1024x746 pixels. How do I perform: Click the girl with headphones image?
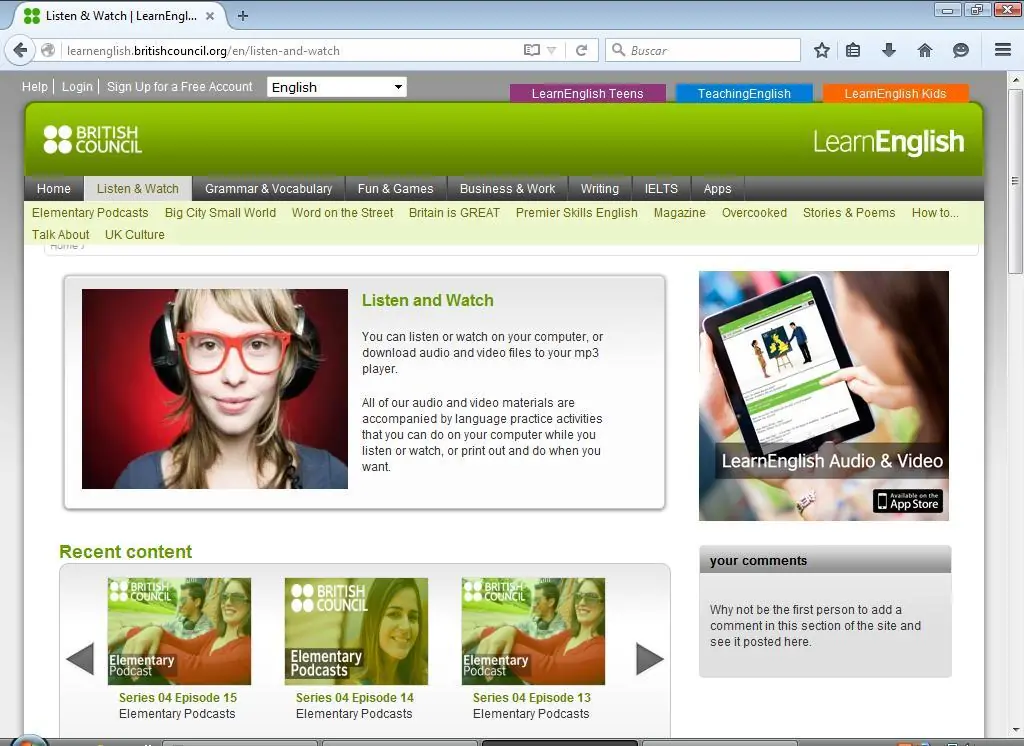point(215,389)
